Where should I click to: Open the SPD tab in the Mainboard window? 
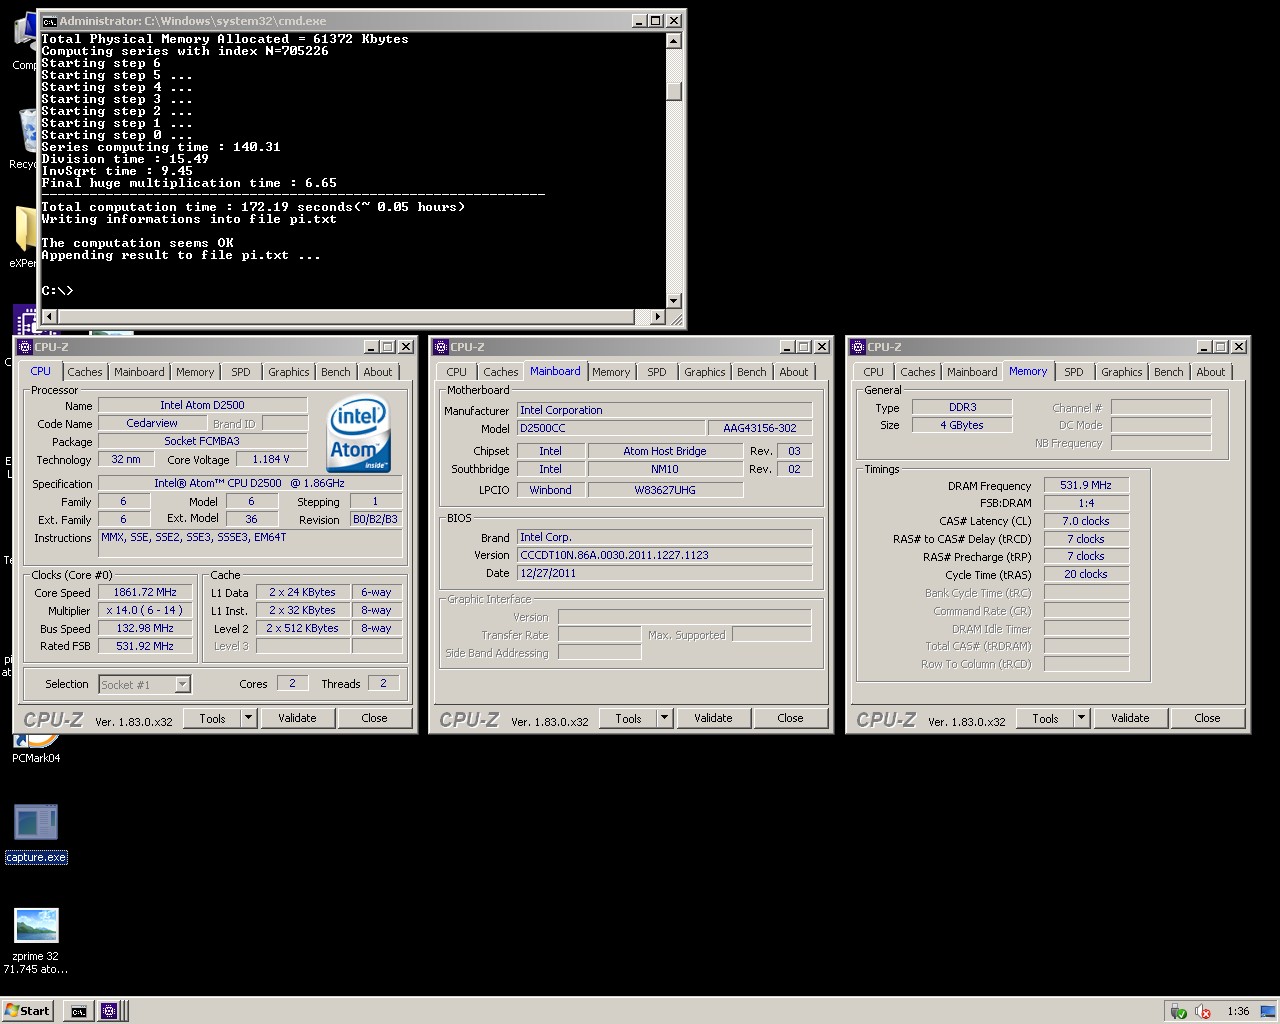(657, 372)
